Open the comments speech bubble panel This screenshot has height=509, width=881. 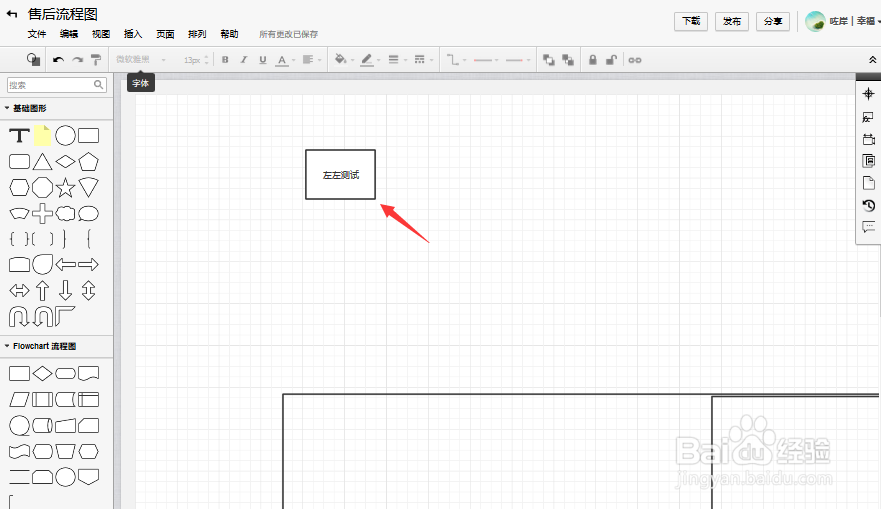point(869,227)
